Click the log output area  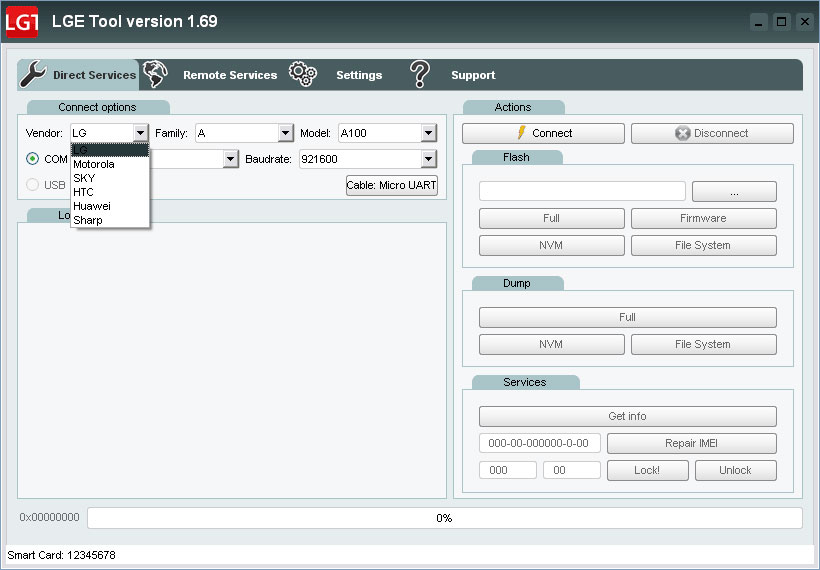point(232,361)
